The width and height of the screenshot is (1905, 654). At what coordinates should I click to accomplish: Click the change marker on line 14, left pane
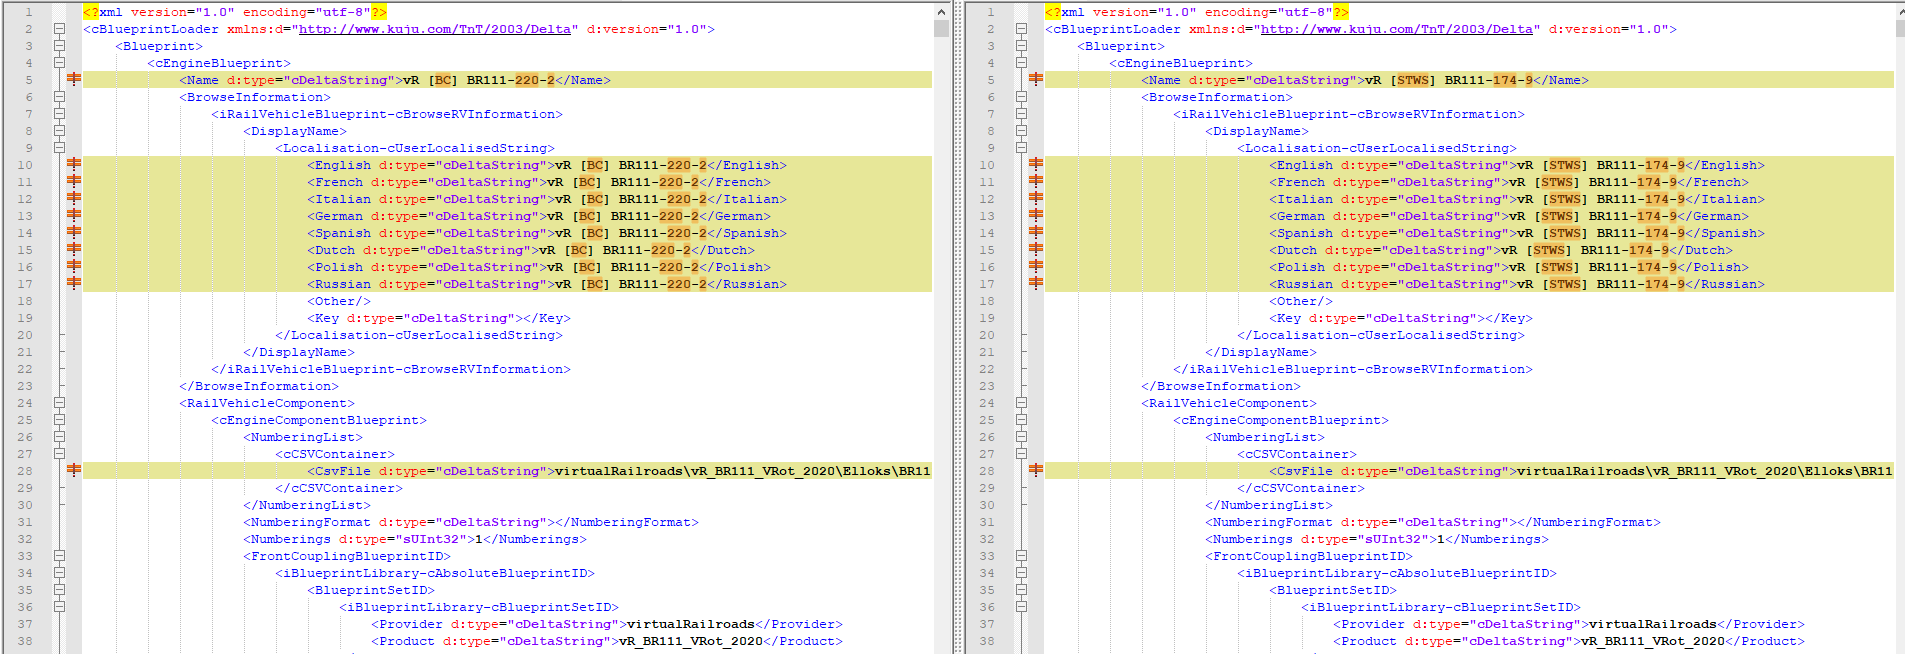click(x=74, y=232)
